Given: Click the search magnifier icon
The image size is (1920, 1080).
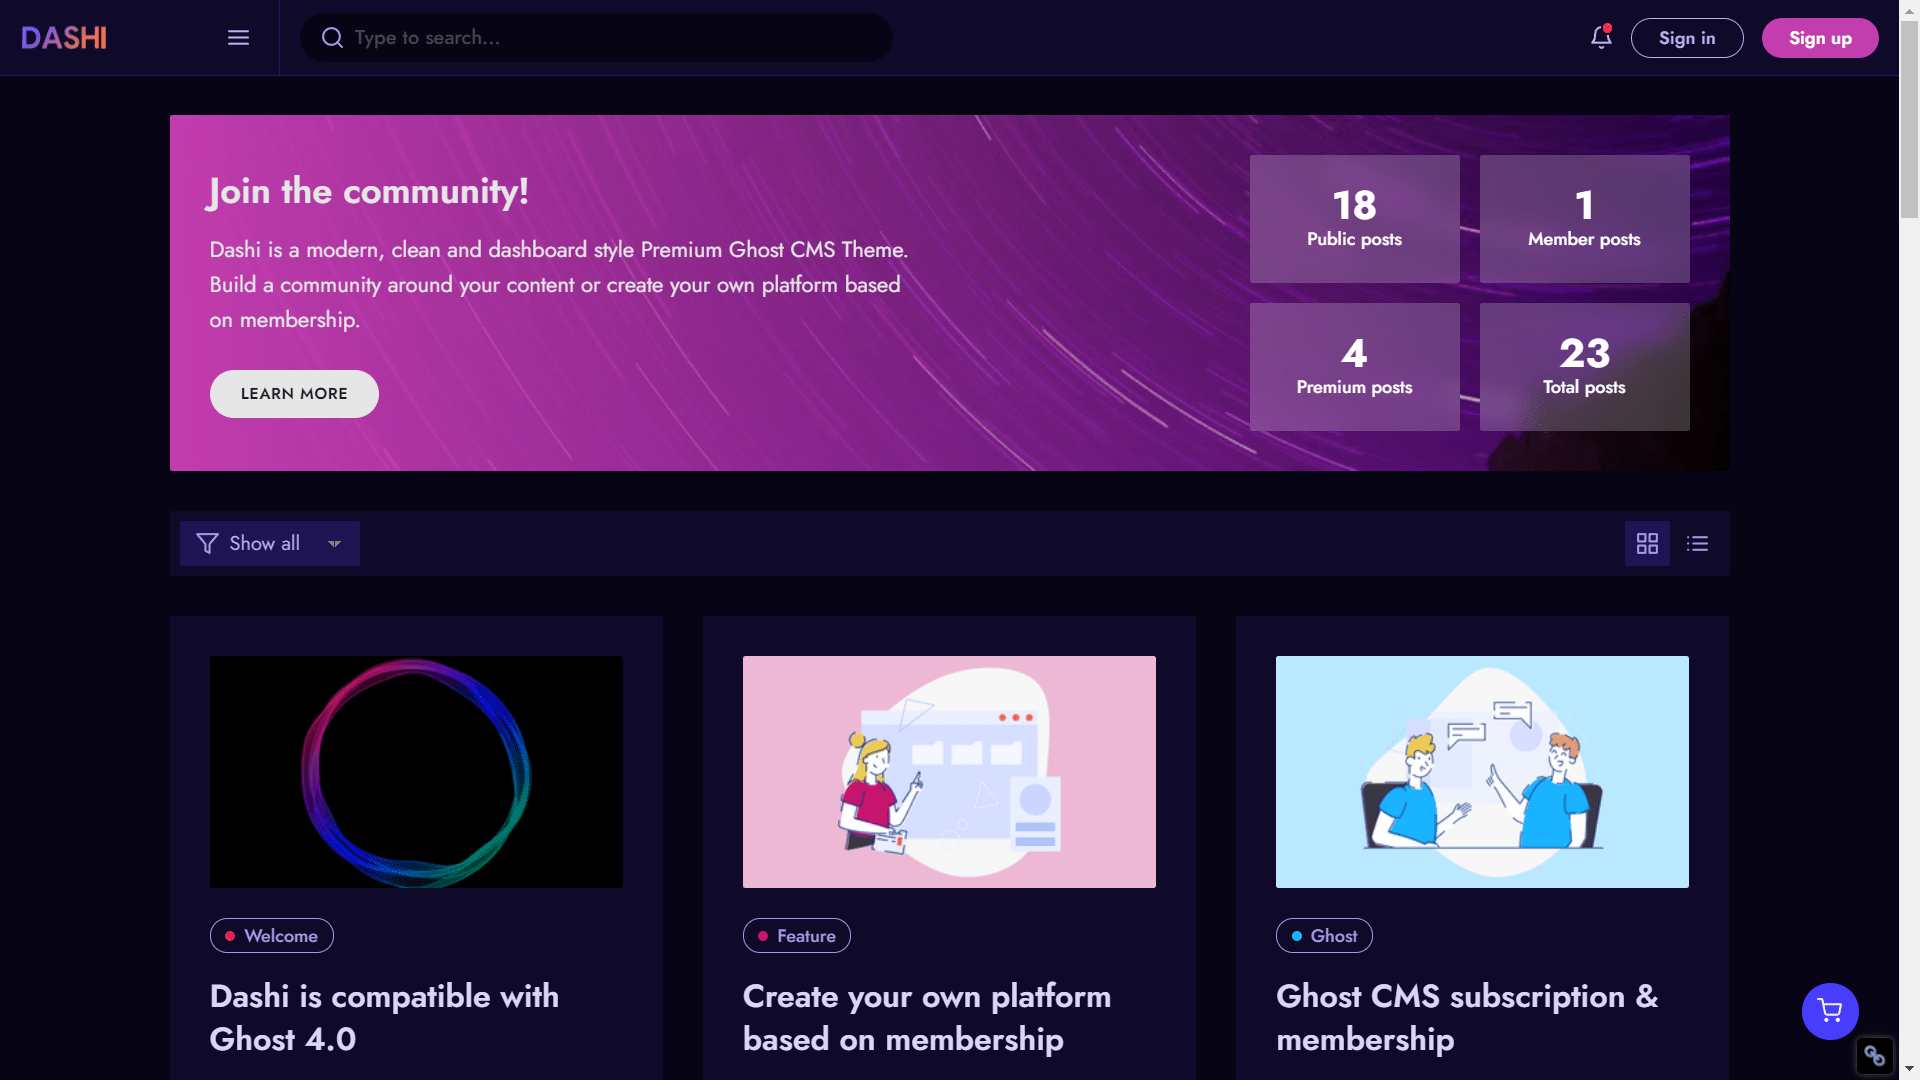Looking at the screenshot, I should coord(332,38).
